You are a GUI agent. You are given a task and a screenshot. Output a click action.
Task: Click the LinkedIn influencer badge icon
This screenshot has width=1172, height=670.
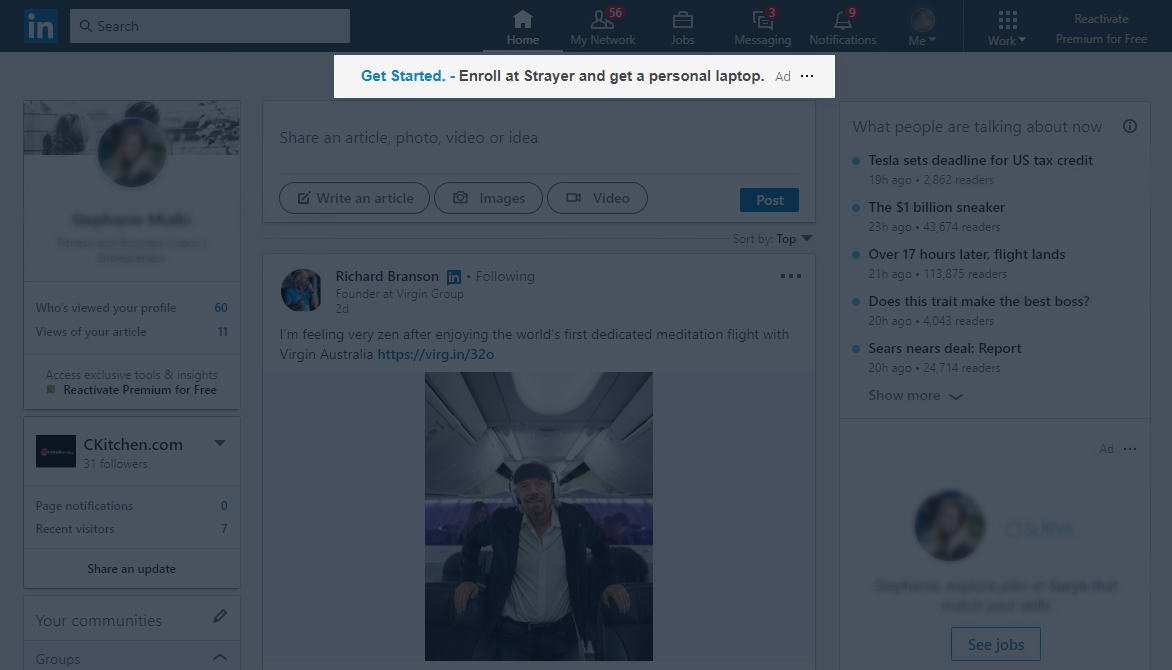pyautogui.click(x=454, y=277)
